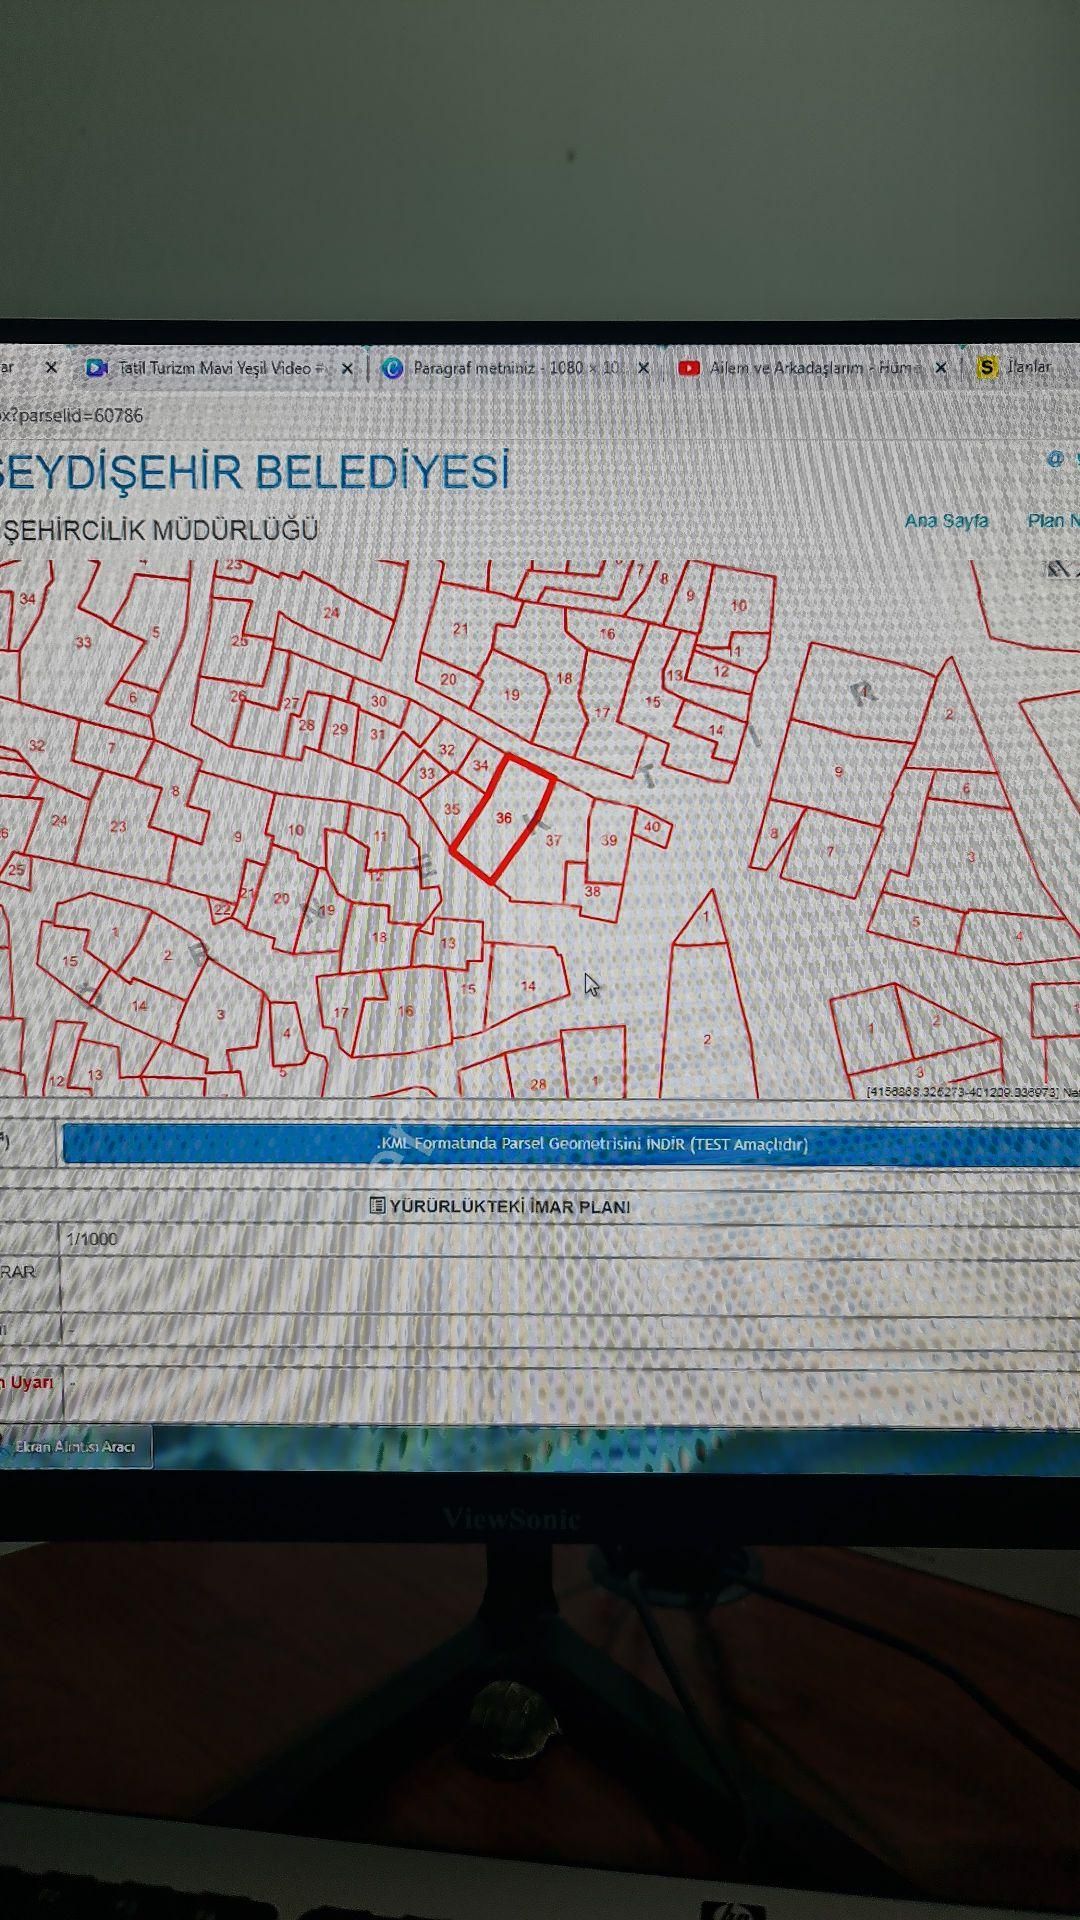1080x1920 pixels.
Task: Open the Ana Sayfa link
Action: 946,521
